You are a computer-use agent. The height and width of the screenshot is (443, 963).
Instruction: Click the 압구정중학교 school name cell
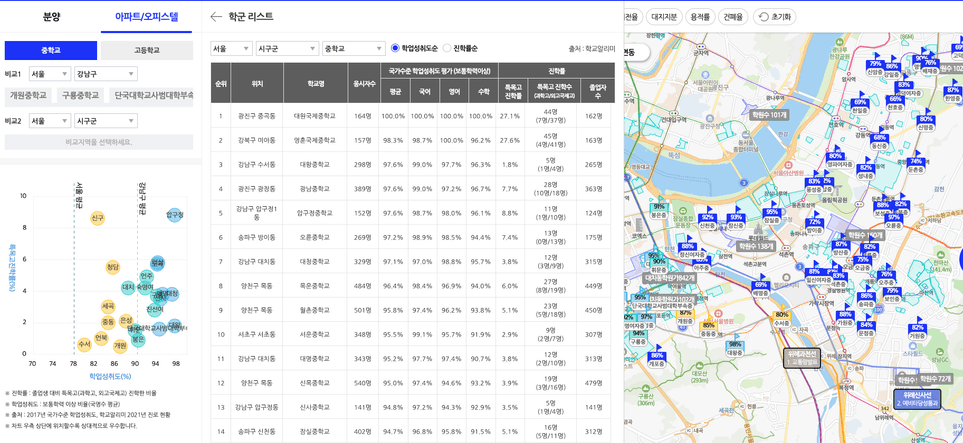pos(315,213)
